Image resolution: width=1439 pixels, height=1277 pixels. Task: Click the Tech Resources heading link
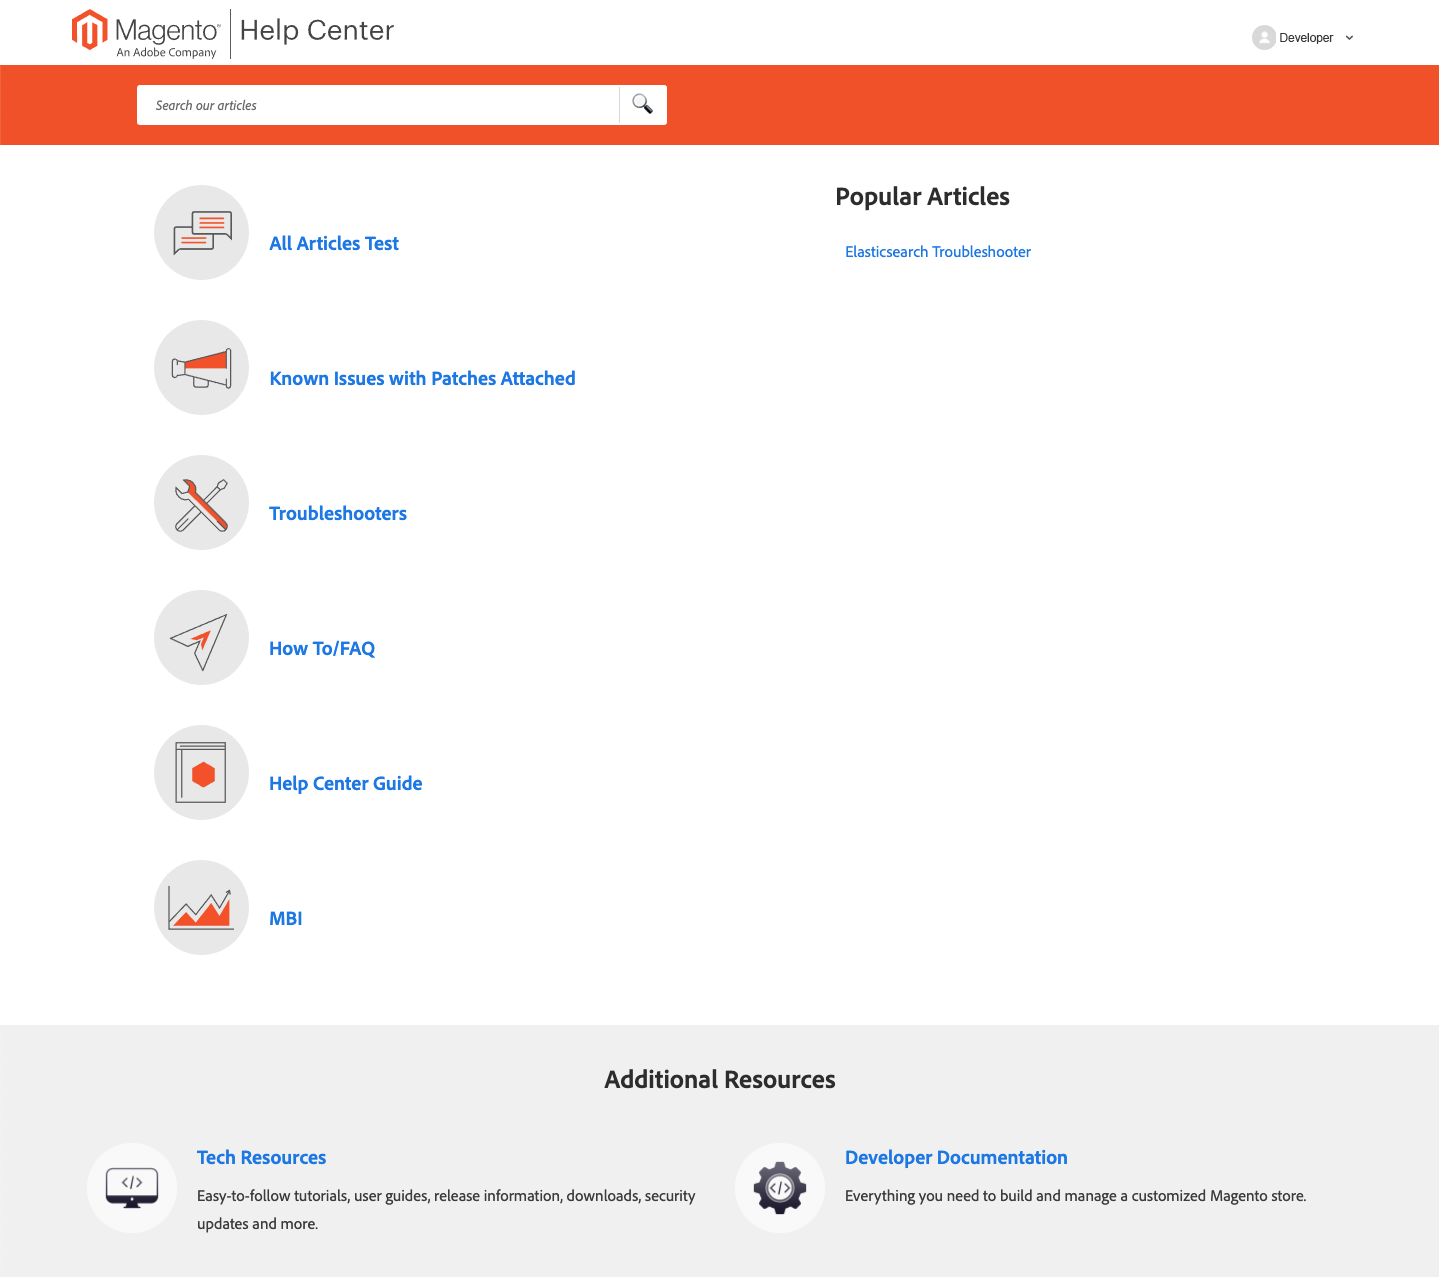261,1157
